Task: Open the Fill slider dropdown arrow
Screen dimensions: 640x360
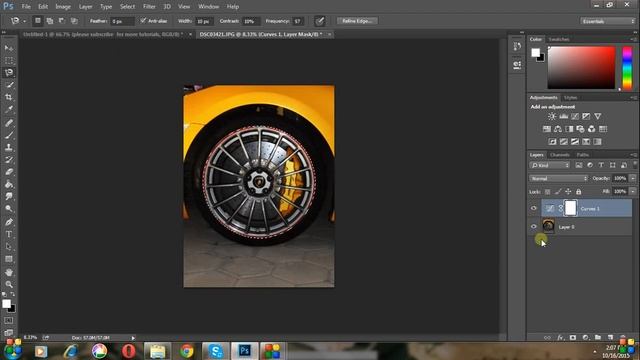Action: [x=633, y=191]
